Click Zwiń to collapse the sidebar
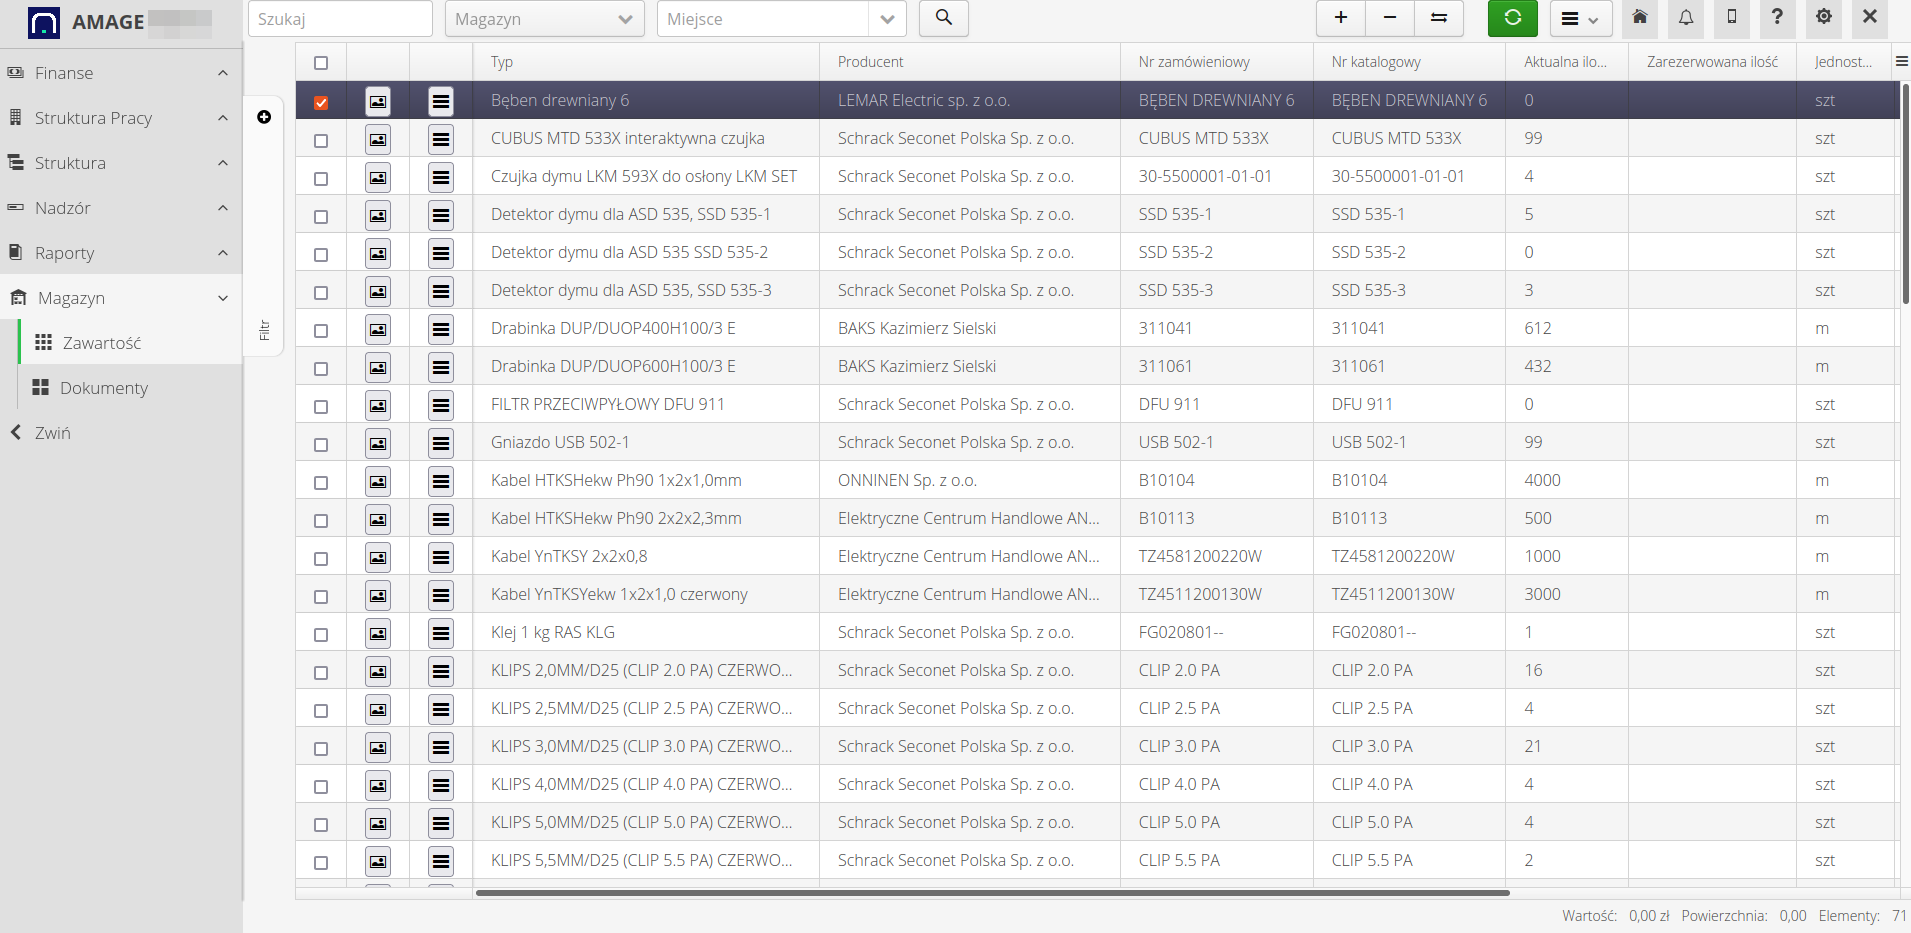1911x933 pixels. tap(50, 432)
